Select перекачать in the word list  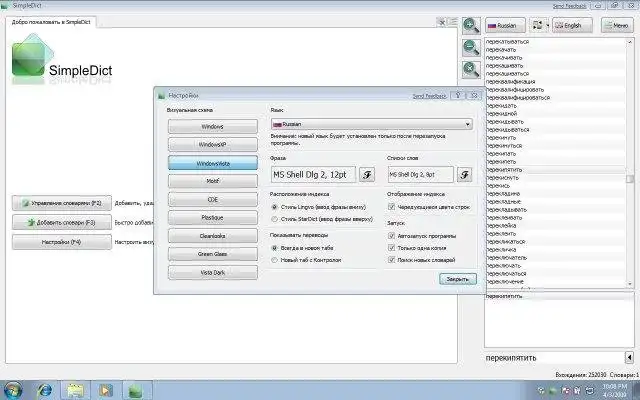556,50
